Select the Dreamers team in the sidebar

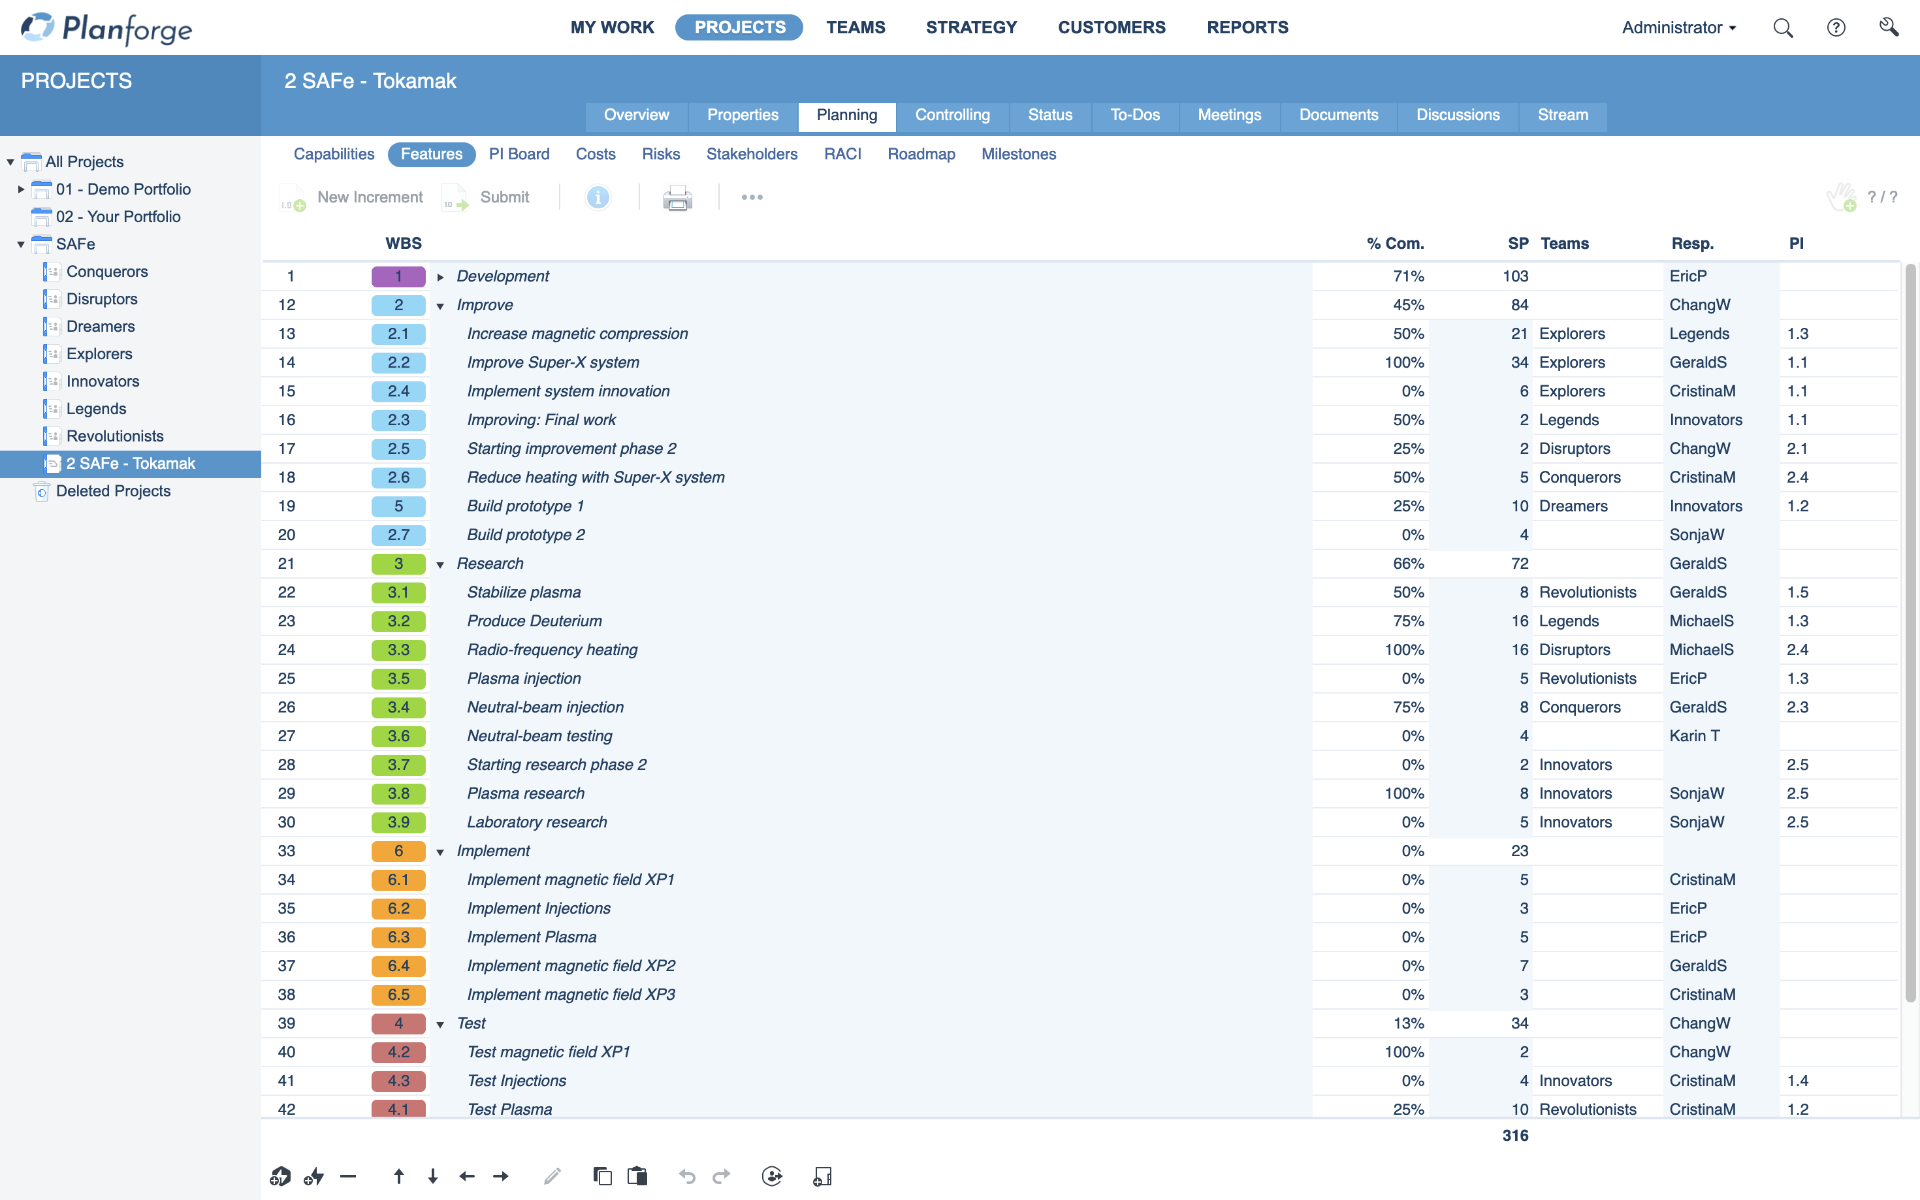[100, 326]
